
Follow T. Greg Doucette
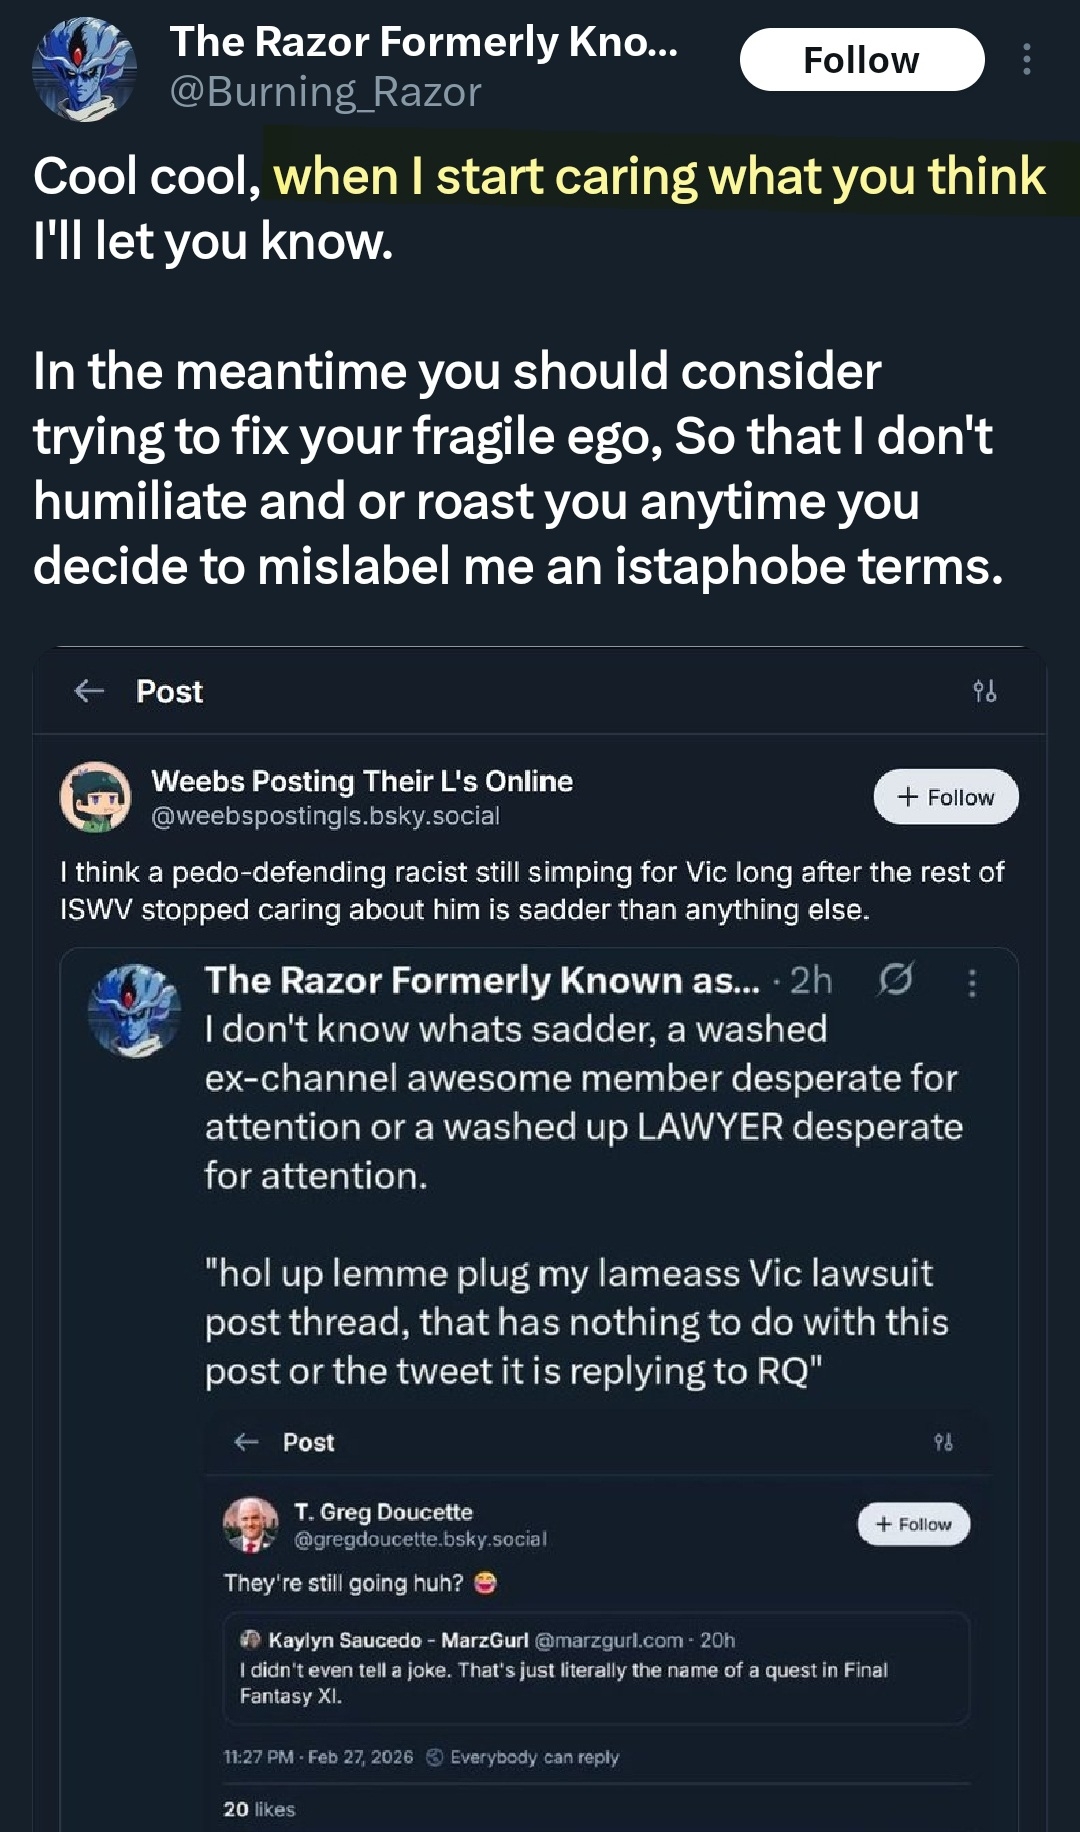tap(913, 1524)
